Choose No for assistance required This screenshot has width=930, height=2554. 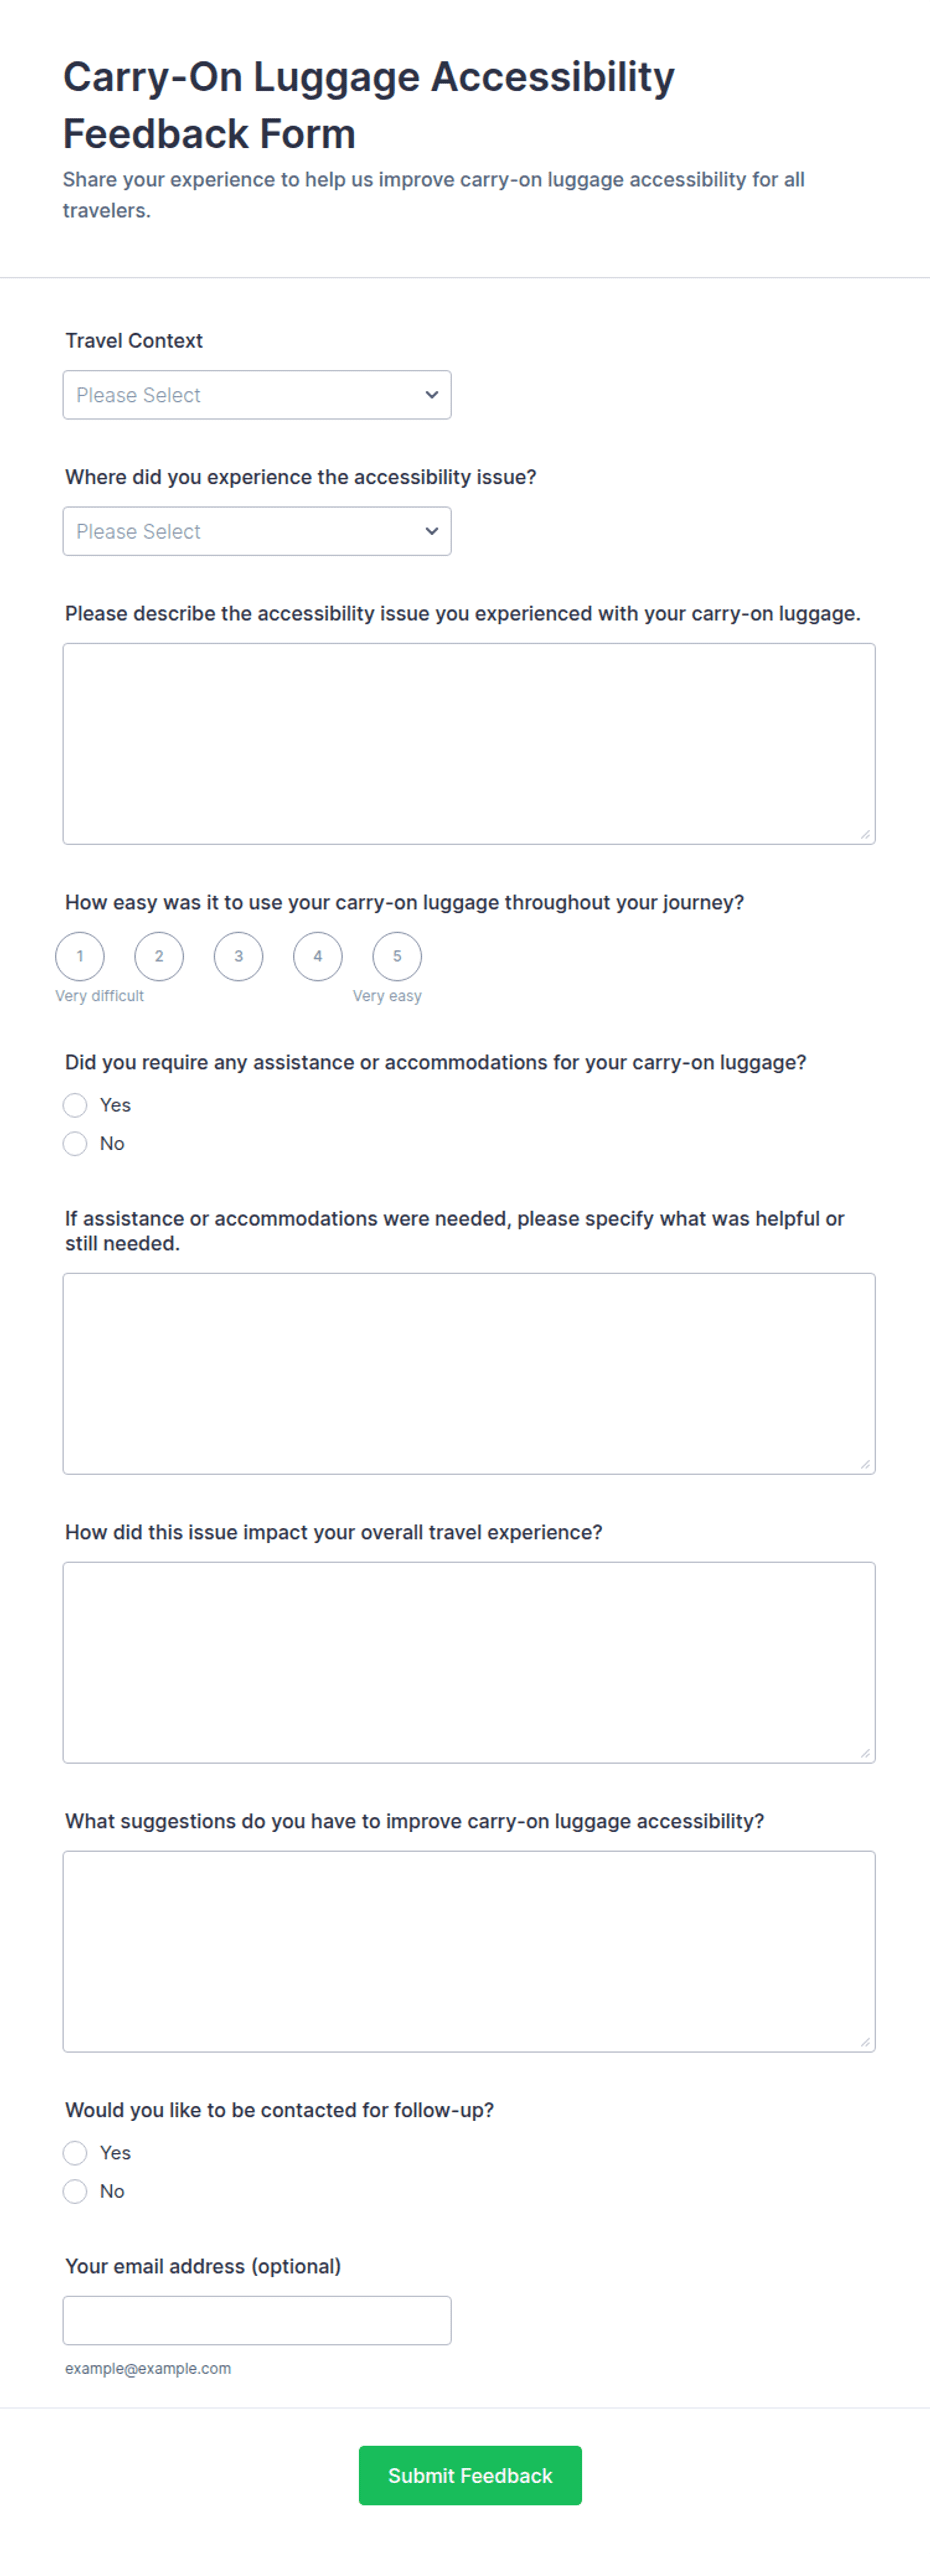point(75,1143)
